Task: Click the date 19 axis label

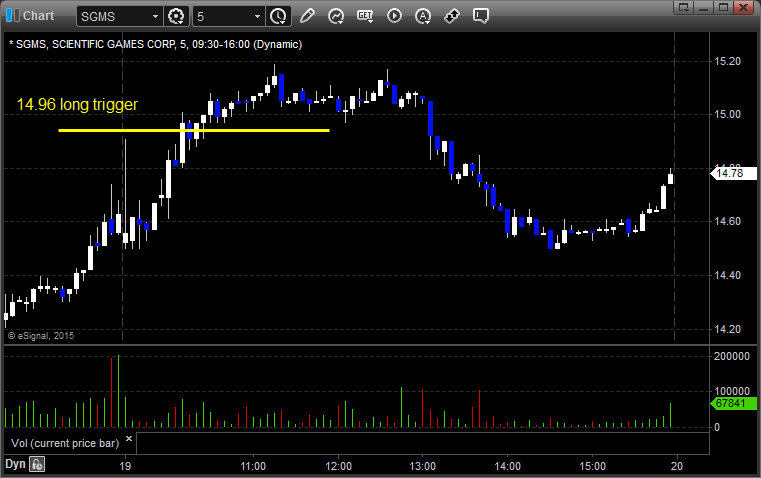Action: tap(125, 466)
